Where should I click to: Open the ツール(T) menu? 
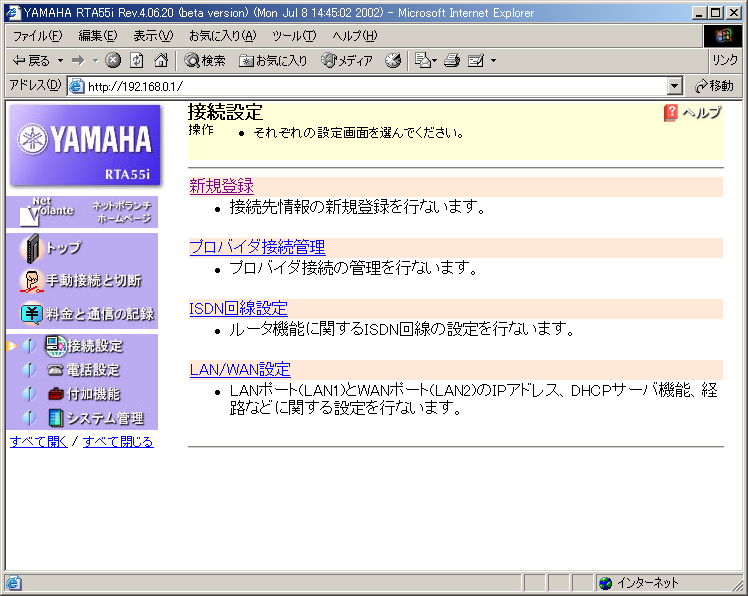[x=294, y=36]
